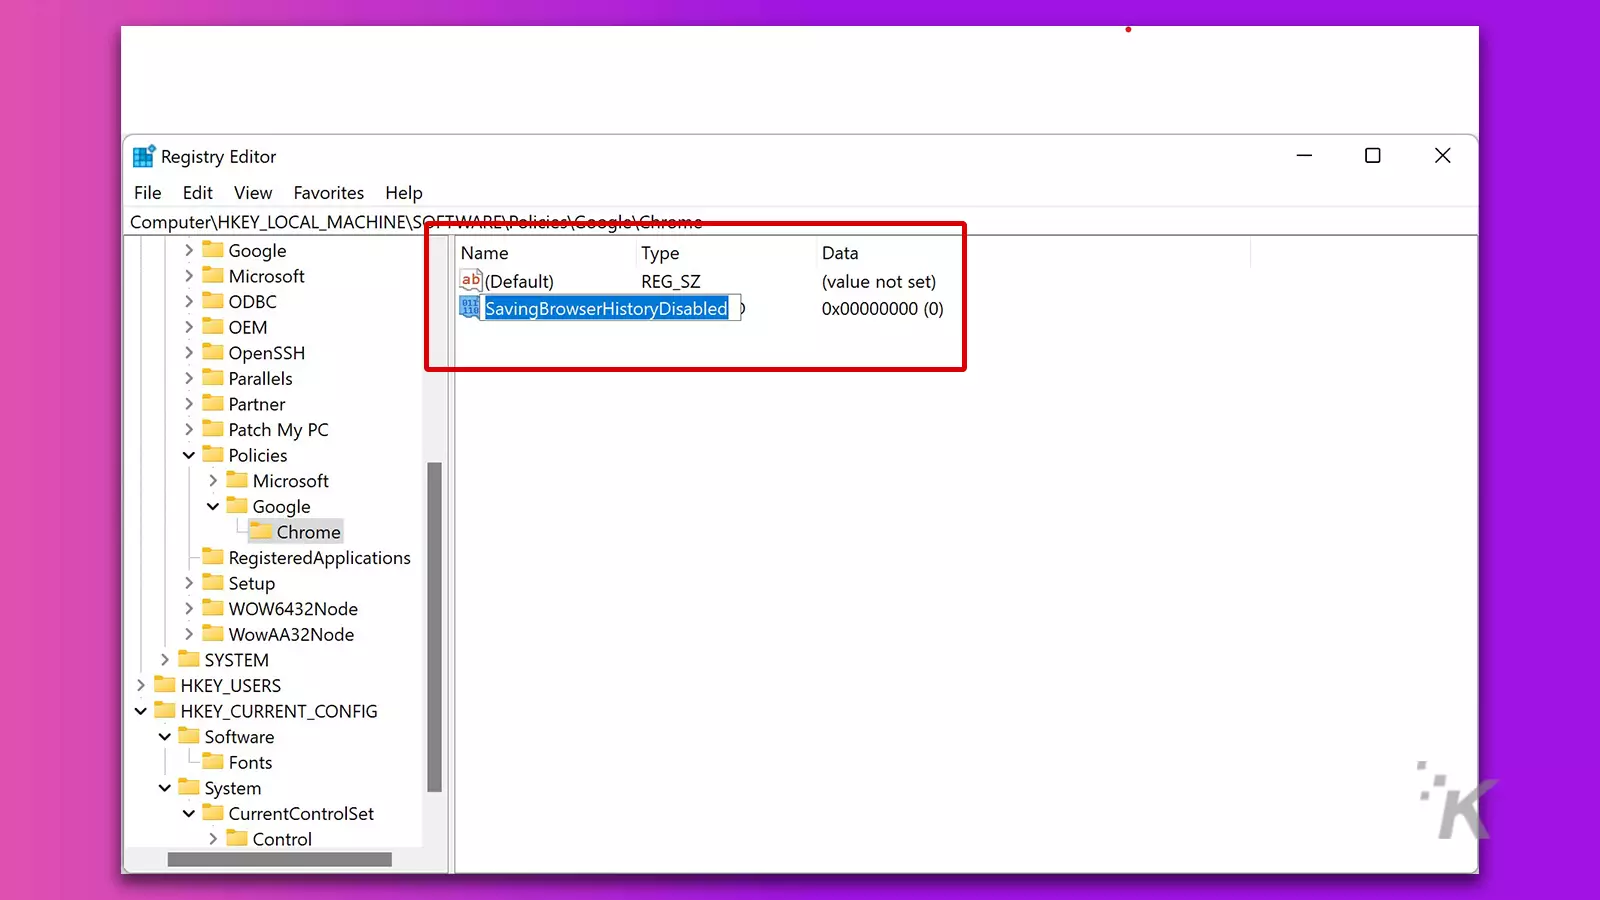Open the Help menu
The width and height of the screenshot is (1600, 900).
[404, 193]
